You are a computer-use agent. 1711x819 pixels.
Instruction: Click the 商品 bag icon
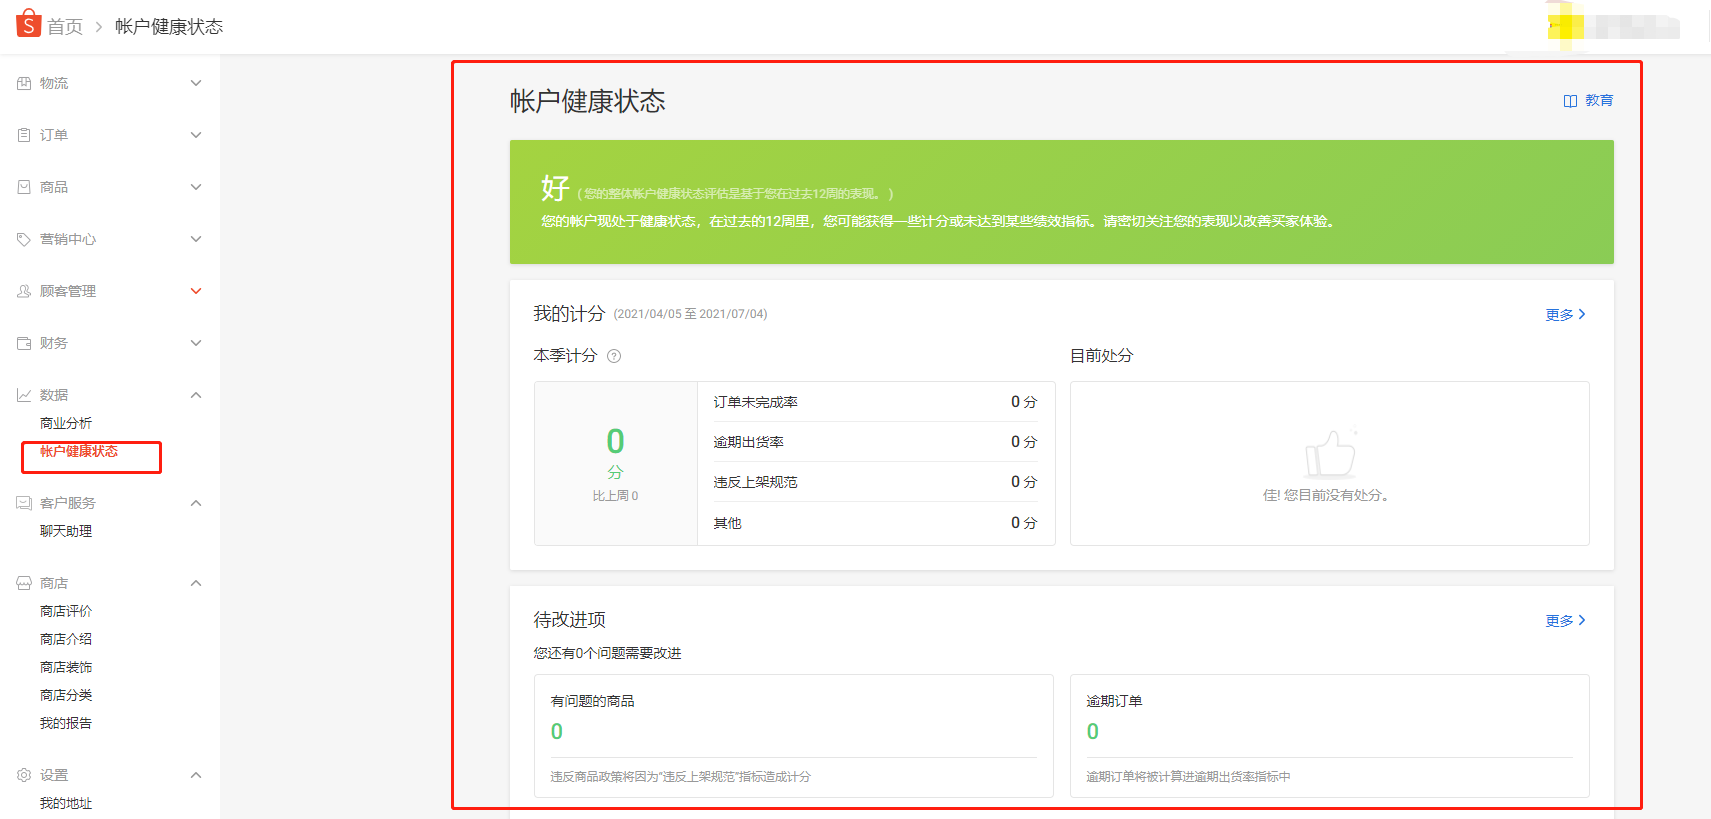click(x=24, y=187)
